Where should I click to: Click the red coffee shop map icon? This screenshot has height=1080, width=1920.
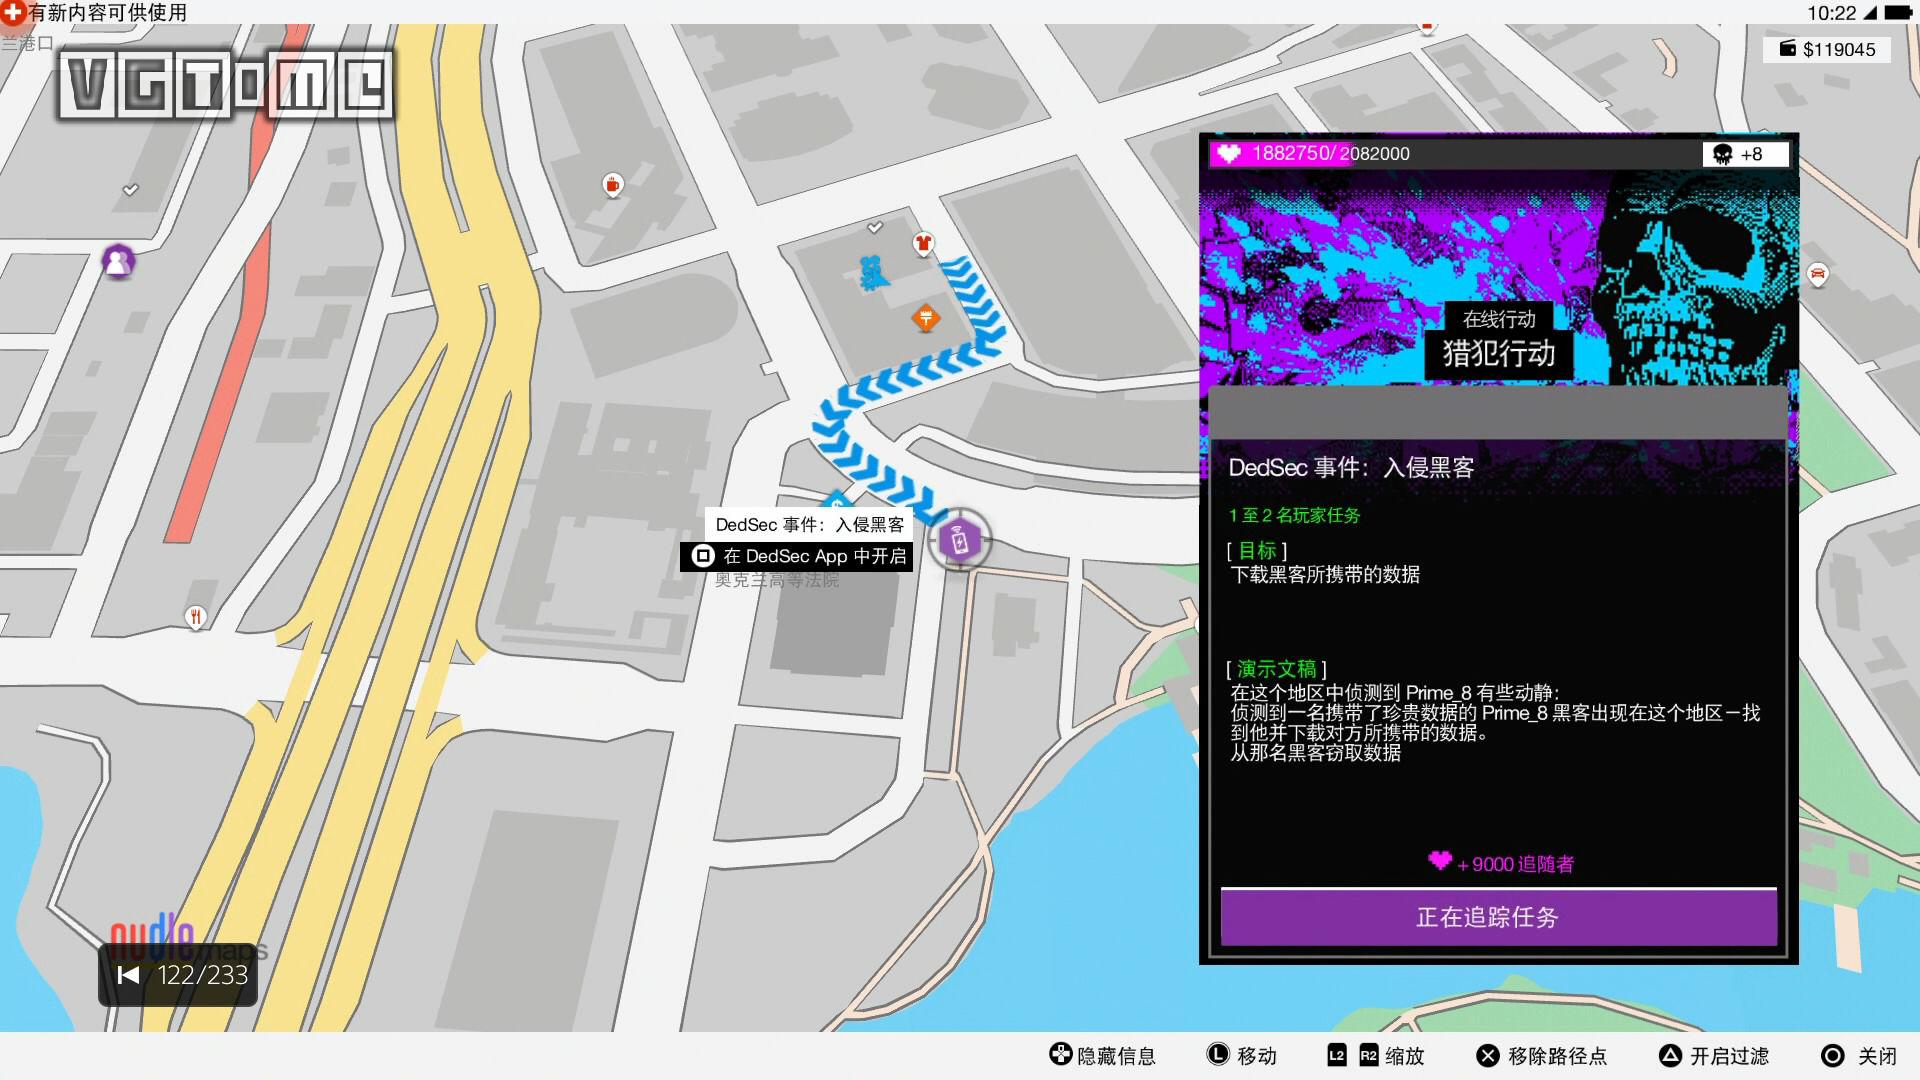[613, 185]
